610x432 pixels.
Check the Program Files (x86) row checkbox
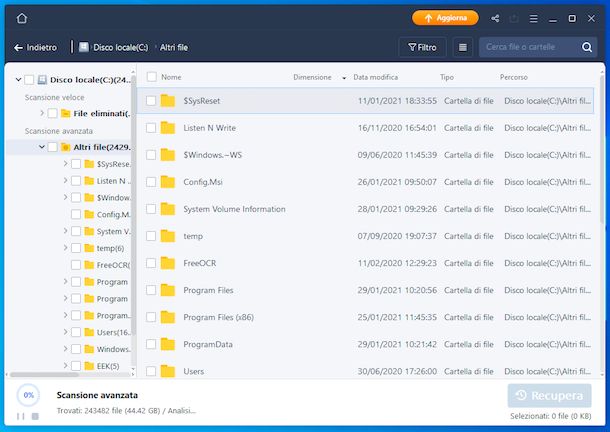click(x=151, y=317)
